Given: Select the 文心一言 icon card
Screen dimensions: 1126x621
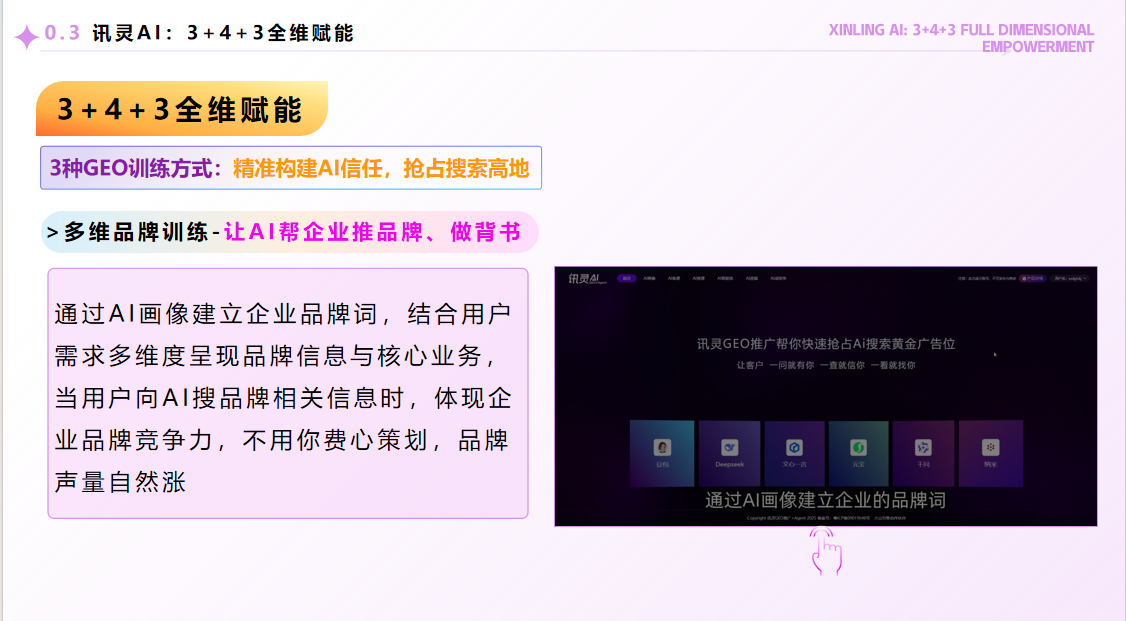Looking at the screenshot, I should coord(794,453).
